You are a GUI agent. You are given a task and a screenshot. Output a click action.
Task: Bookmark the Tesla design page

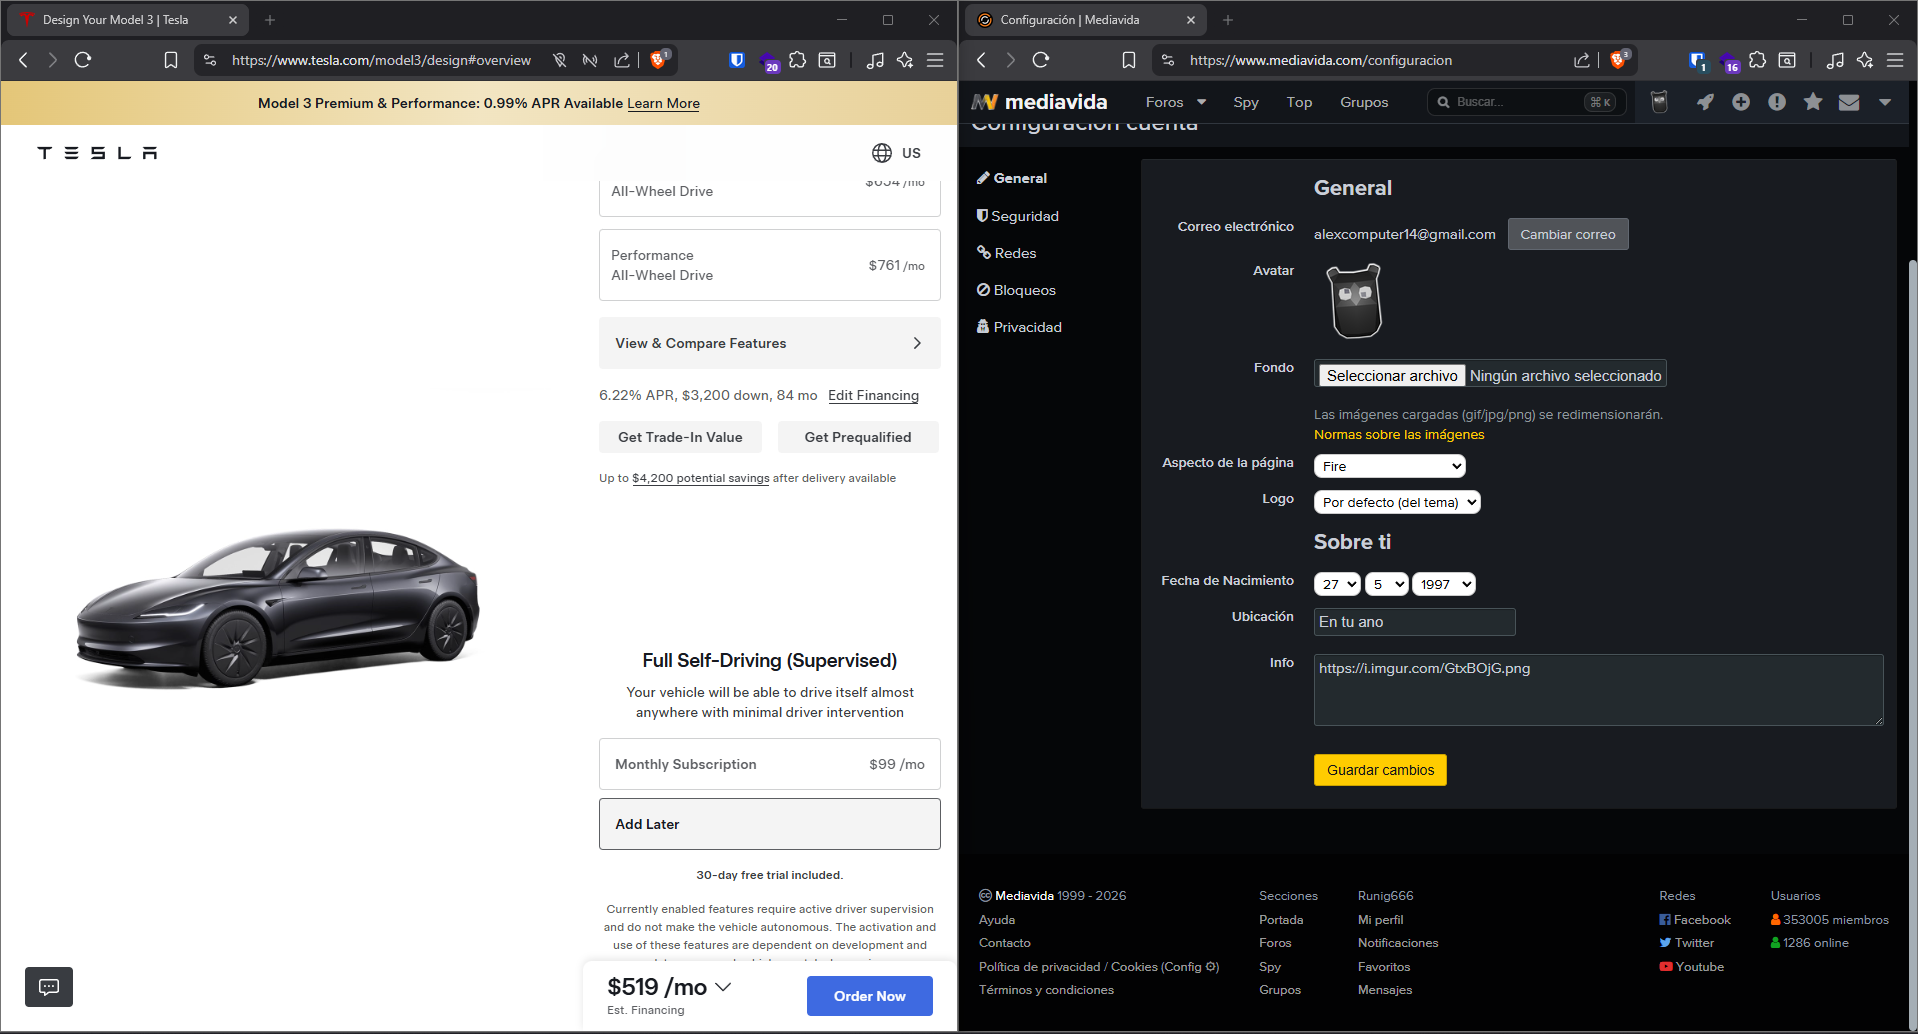coord(171,60)
